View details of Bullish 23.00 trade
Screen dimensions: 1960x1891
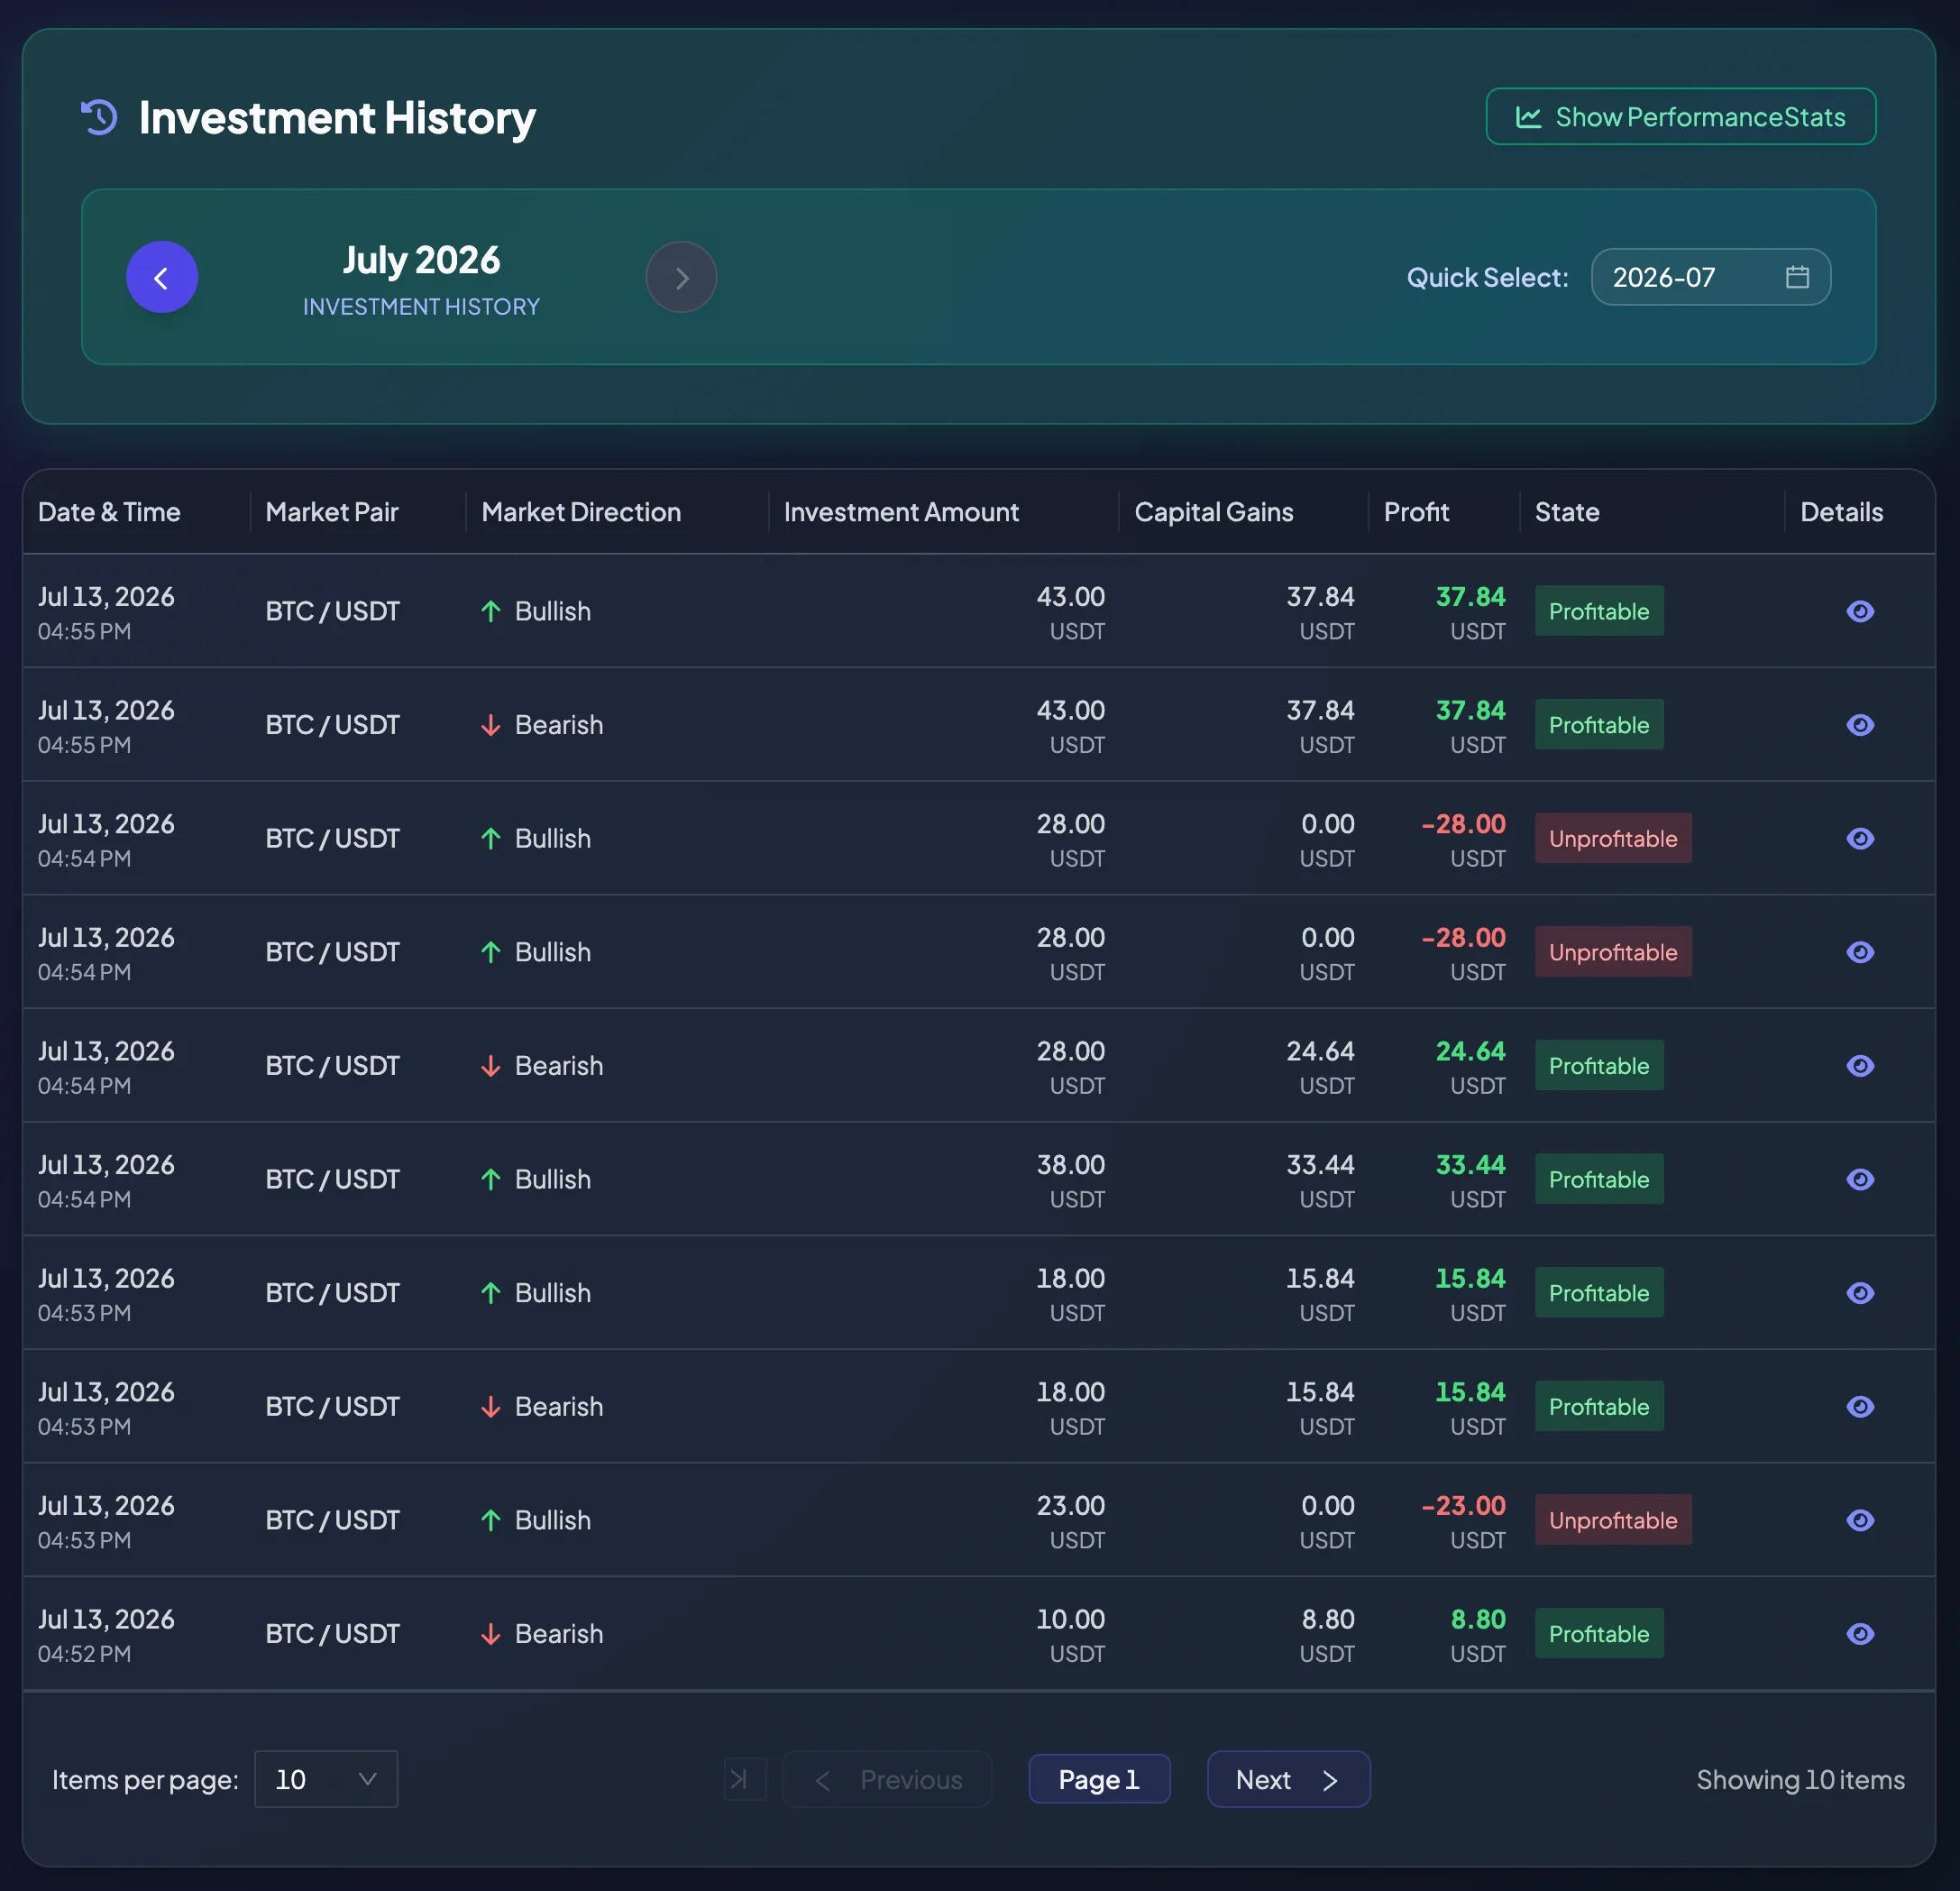pos(1860,1520)
